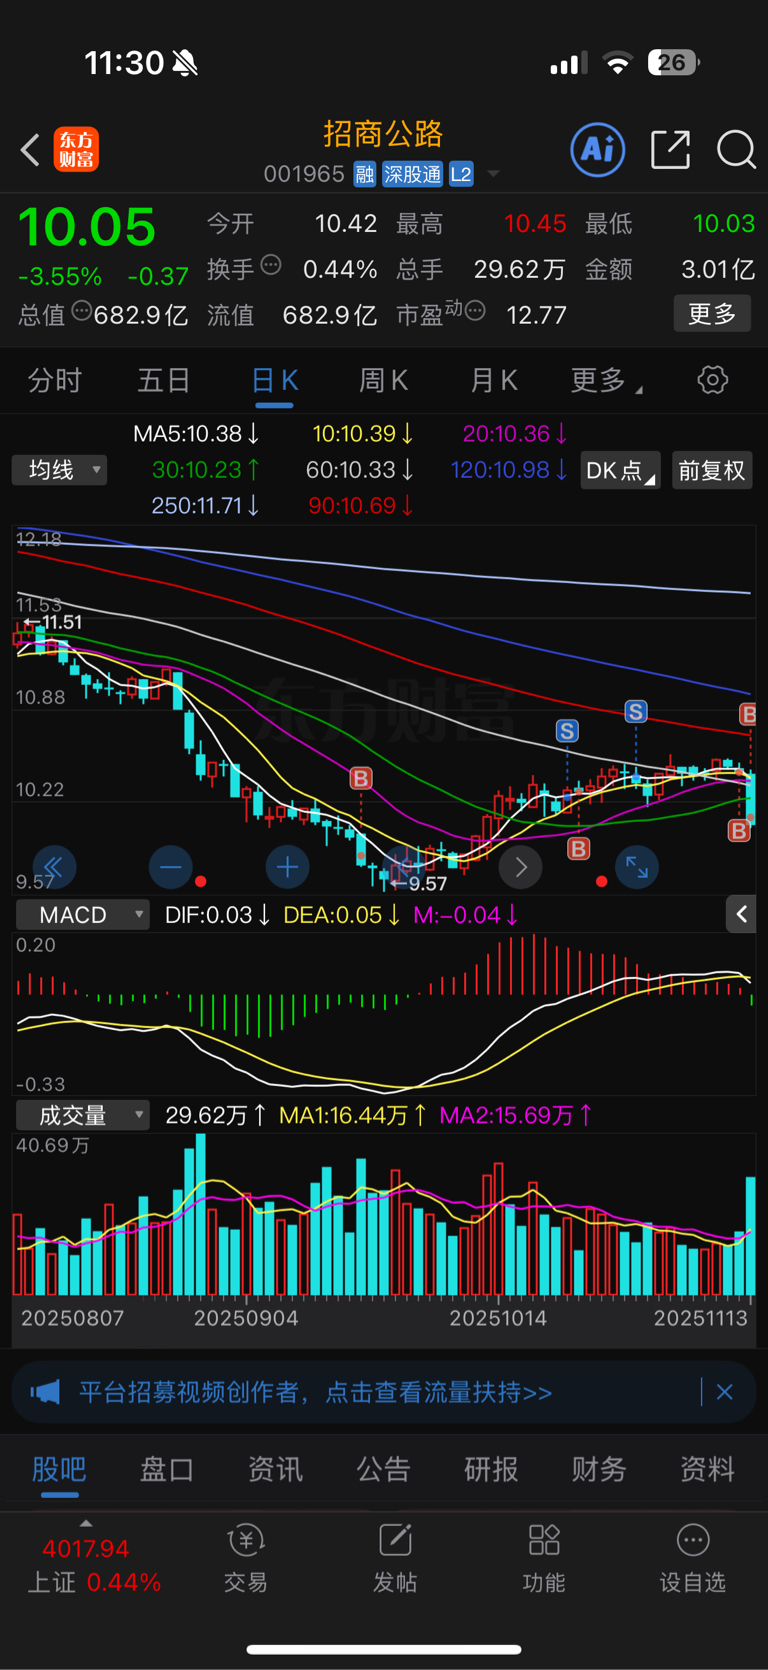Image resolution: width=768 pixels, height=1670 pixels.
Task: Tap the date label 20251014
Action: 498,1318
